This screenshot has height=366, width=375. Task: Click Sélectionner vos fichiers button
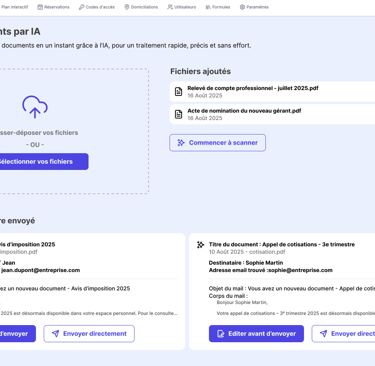(44, 162)
